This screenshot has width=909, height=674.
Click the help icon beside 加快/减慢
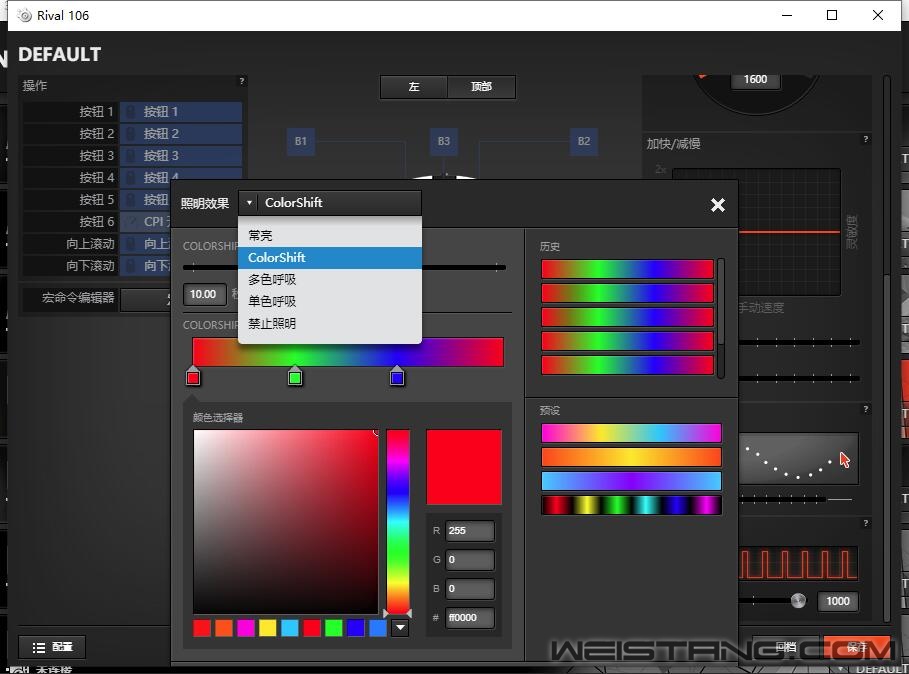pos(865,139)
